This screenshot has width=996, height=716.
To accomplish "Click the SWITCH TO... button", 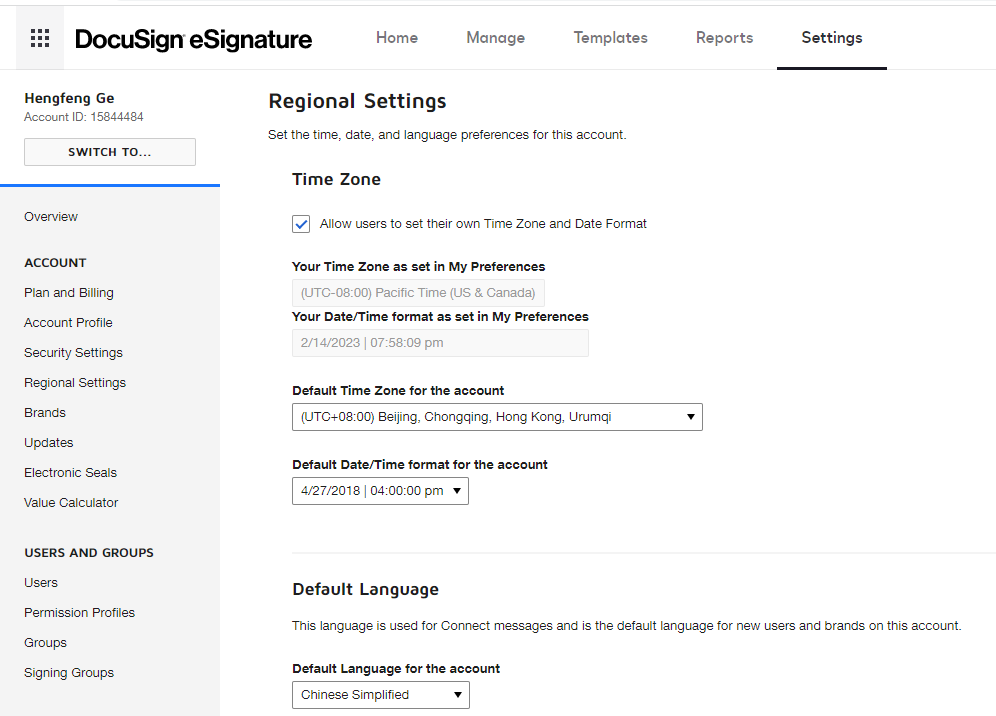I will pos(110,152).
